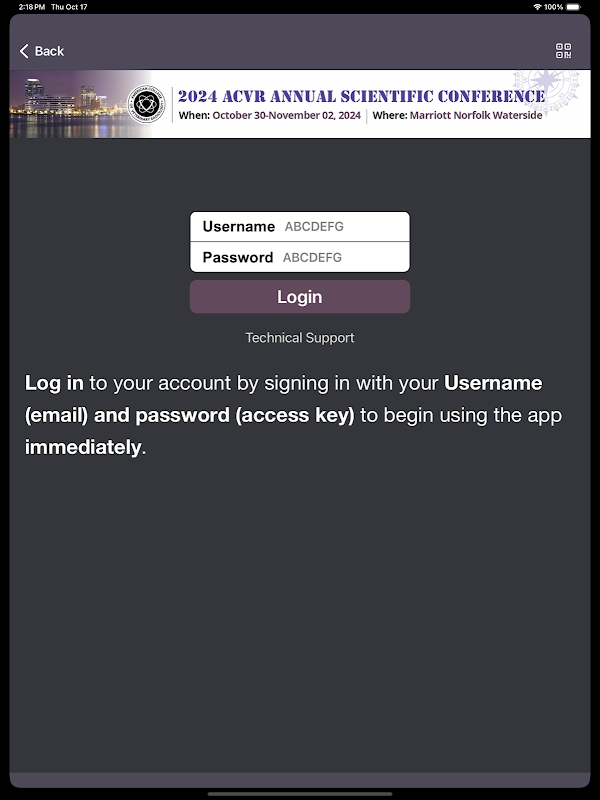Open the Technical Support link
600x800 pixels.
[300, 338]
